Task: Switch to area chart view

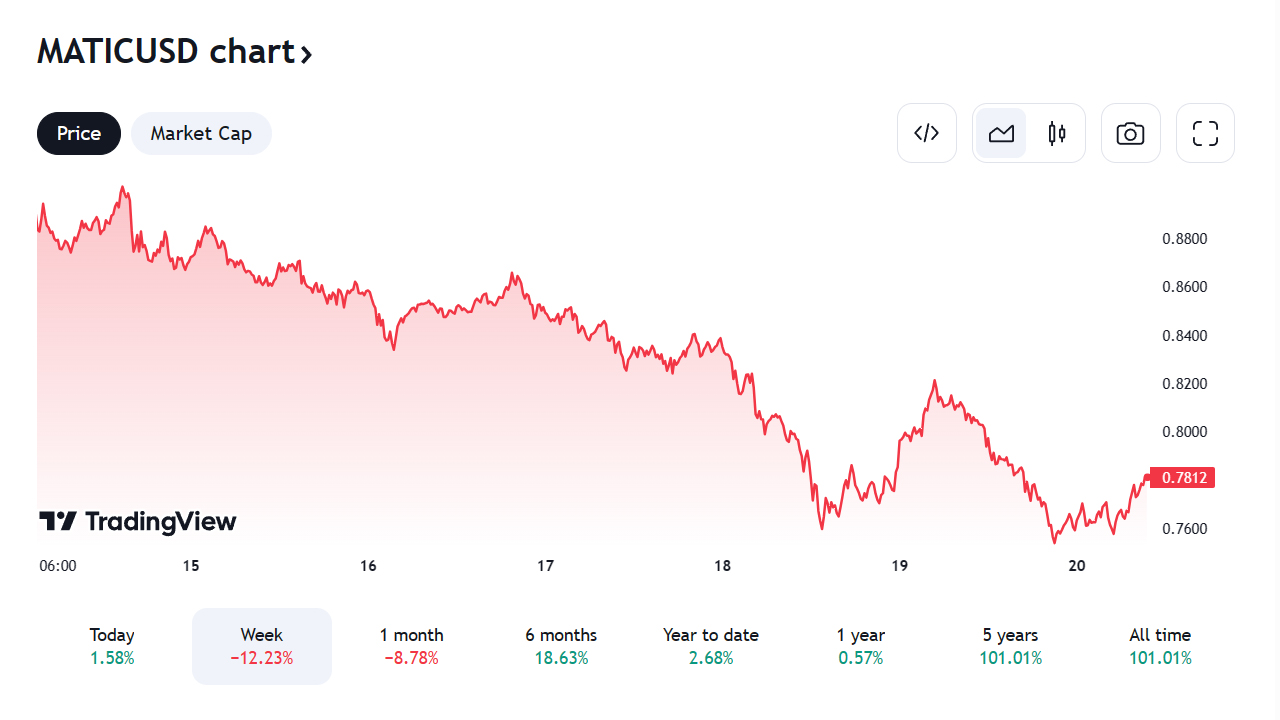Action: tap(1001, 133)
